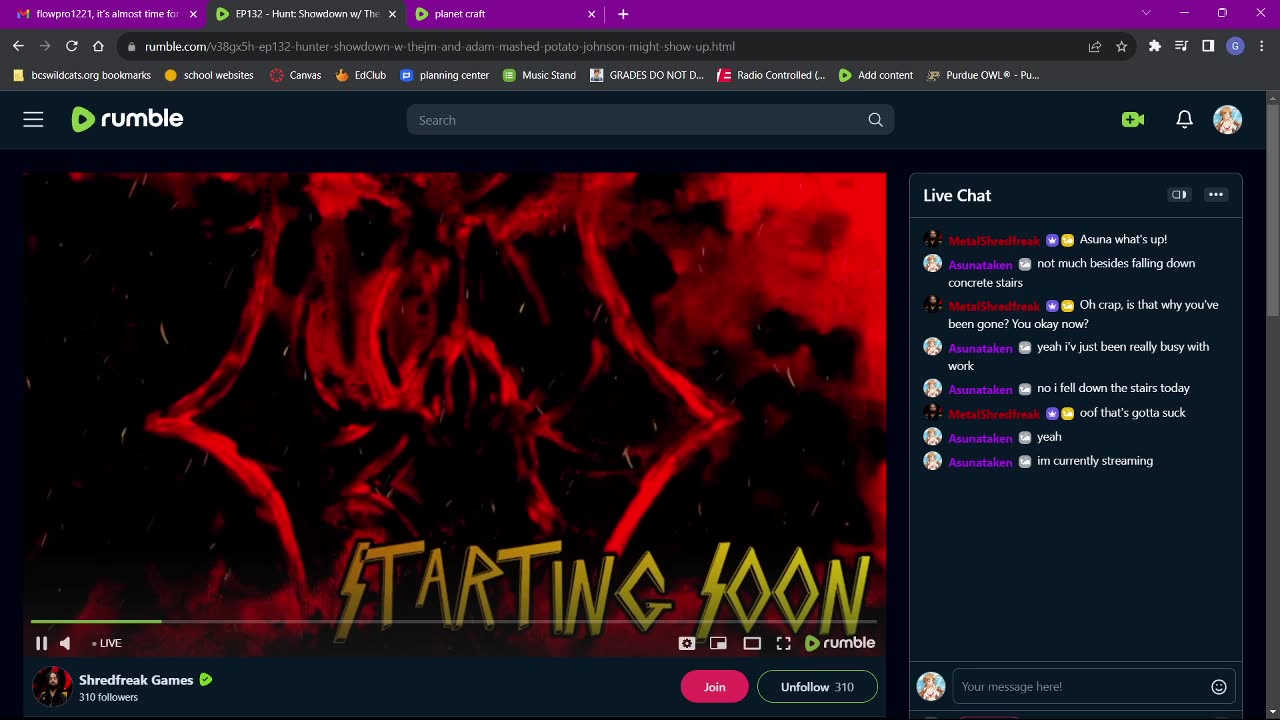Click the chat message 'oof that's gotta suck'
The width and height of the screenshot is (1280, 720).
pos(1132,413)
